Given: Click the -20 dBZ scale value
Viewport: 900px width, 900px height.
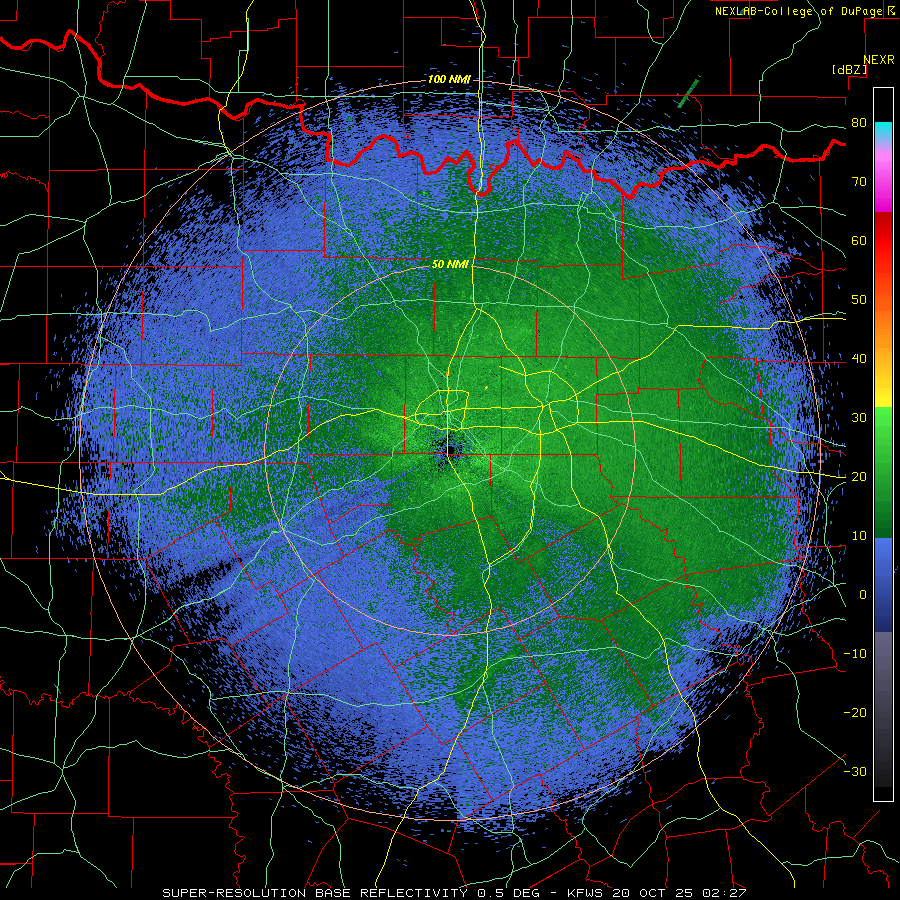Looking at the screenshot, I should click(855, 712).
